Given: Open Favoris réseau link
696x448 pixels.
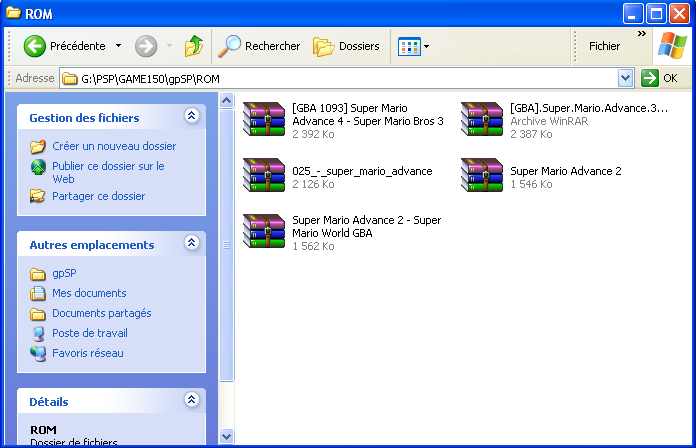Looking at the screenshot, I should 88,353.
